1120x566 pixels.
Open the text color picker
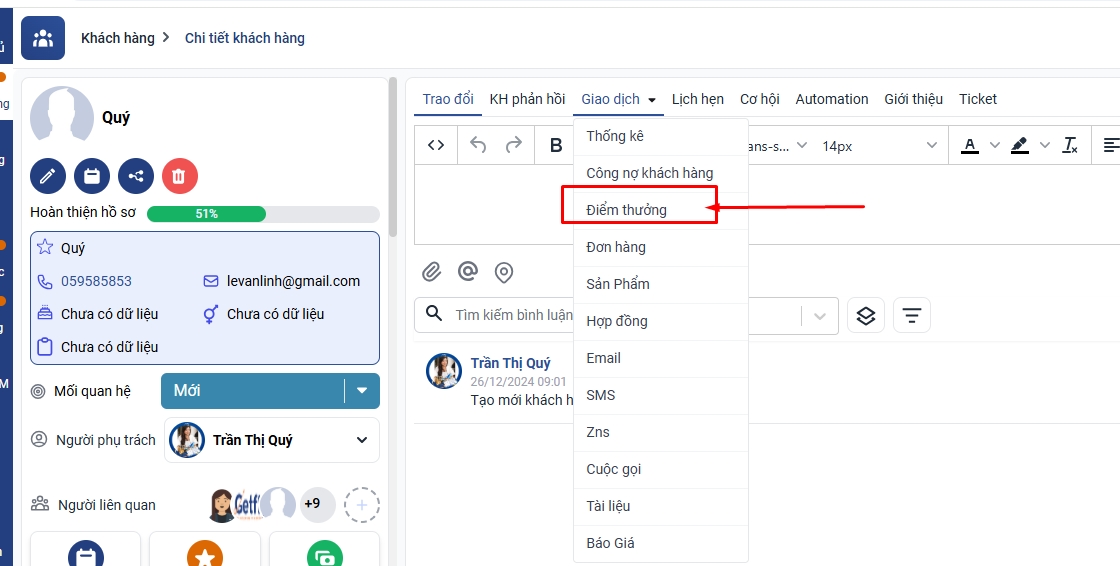pos(970,146)
